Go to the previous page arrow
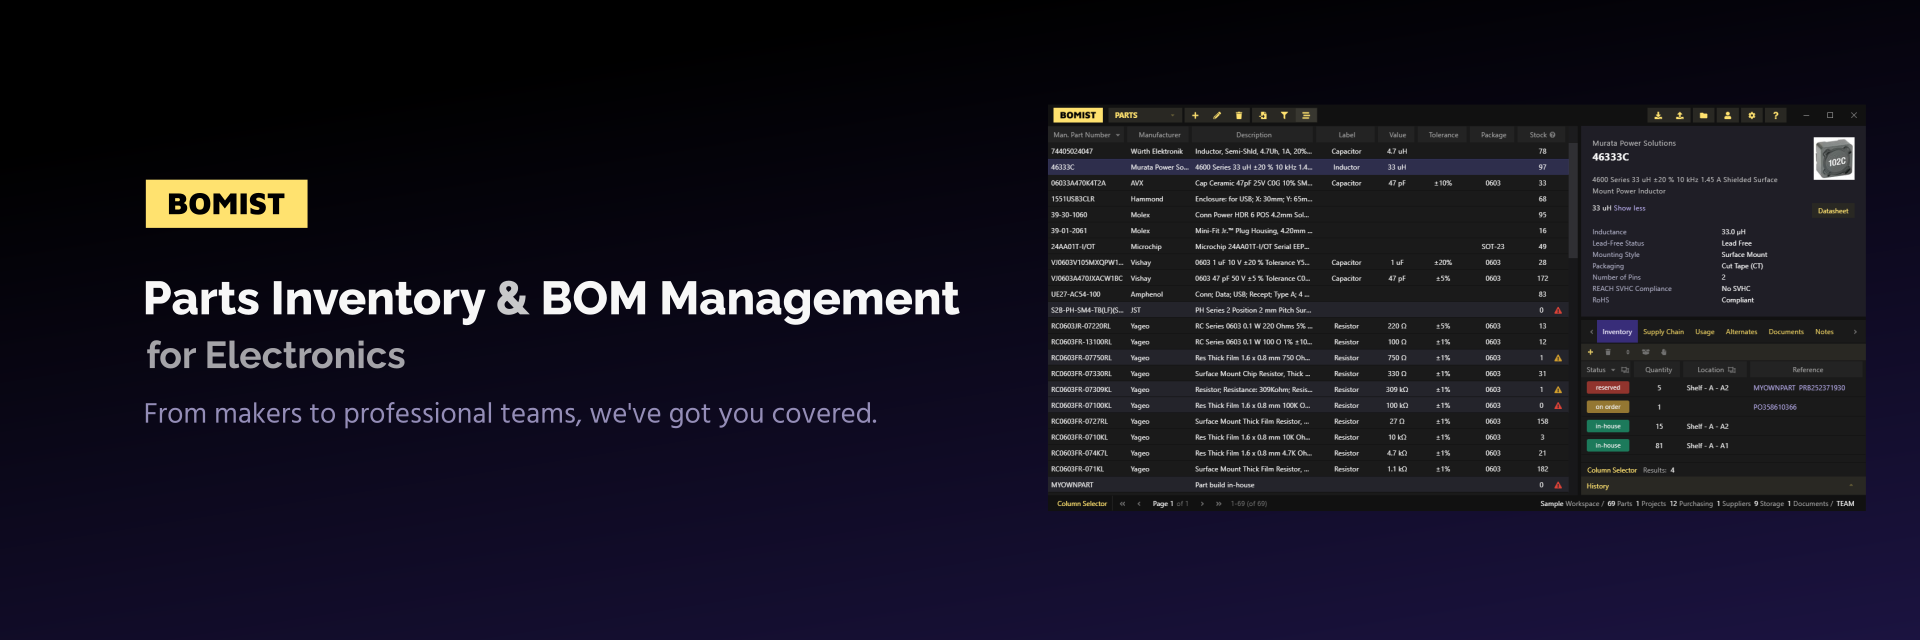Viewport: 1920px width, 640px height. point(1139,504)
